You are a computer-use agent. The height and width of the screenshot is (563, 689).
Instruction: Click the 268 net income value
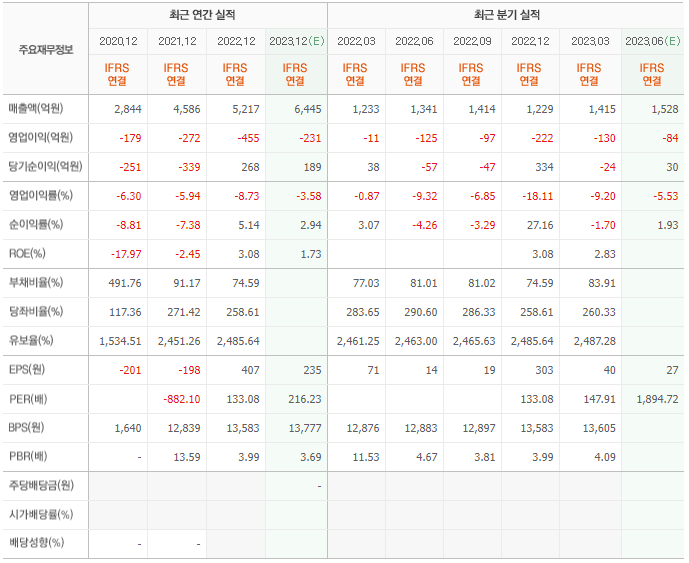coord(250,167)
